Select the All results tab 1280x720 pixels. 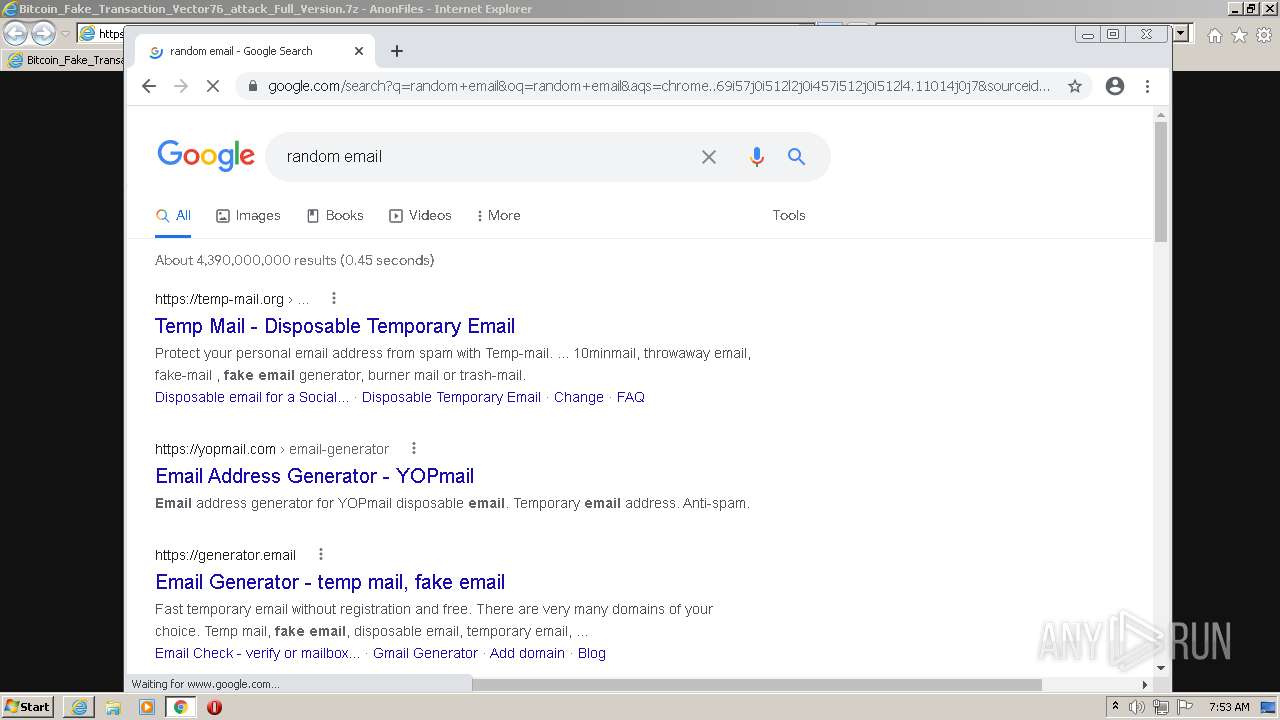[173, 215]
